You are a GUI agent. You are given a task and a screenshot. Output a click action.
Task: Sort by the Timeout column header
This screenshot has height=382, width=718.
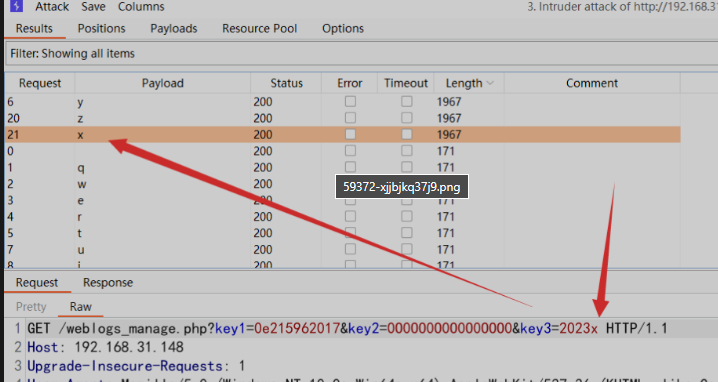click(x=406, y=83)
